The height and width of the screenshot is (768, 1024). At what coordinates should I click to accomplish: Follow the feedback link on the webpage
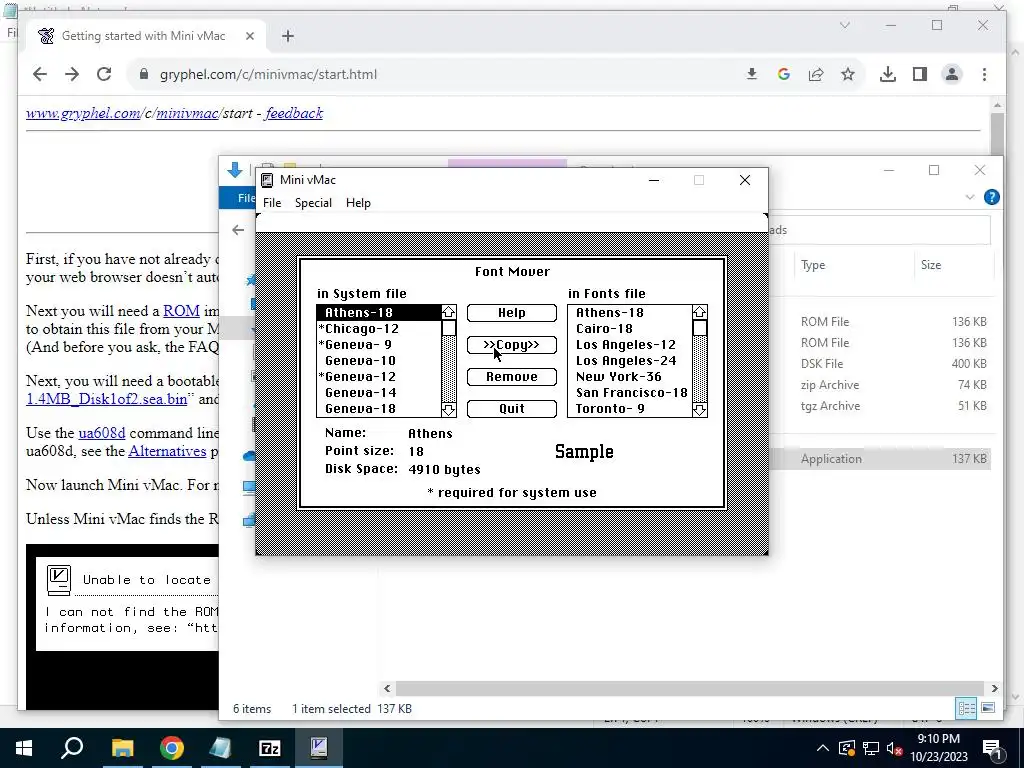pos(294,113)
